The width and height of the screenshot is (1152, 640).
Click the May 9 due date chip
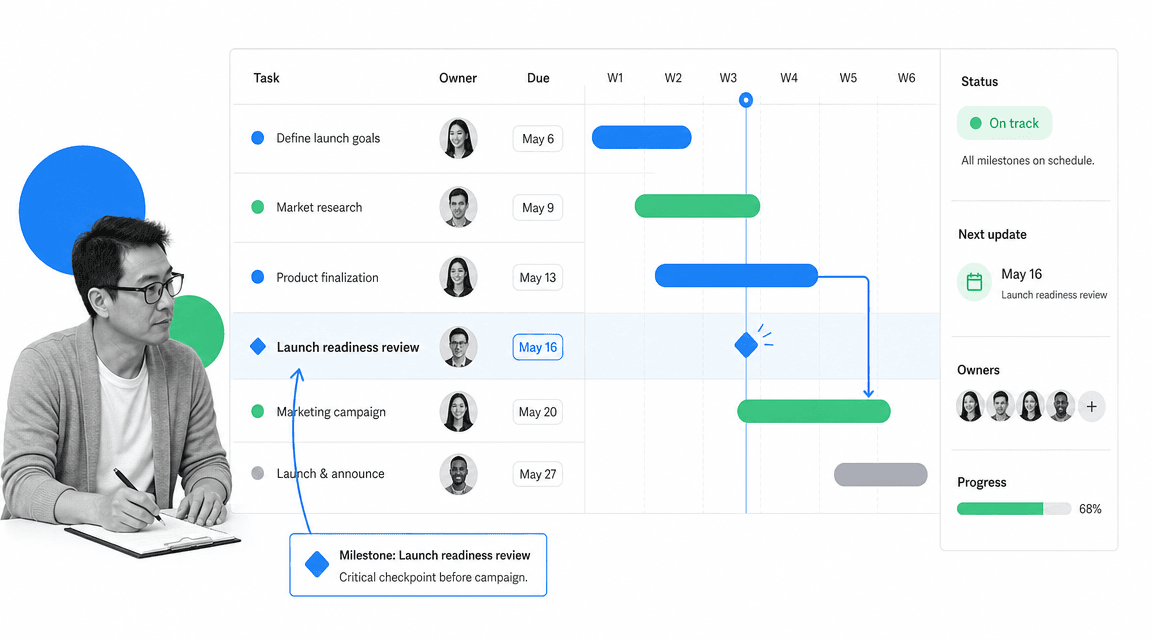click(538, 208)
